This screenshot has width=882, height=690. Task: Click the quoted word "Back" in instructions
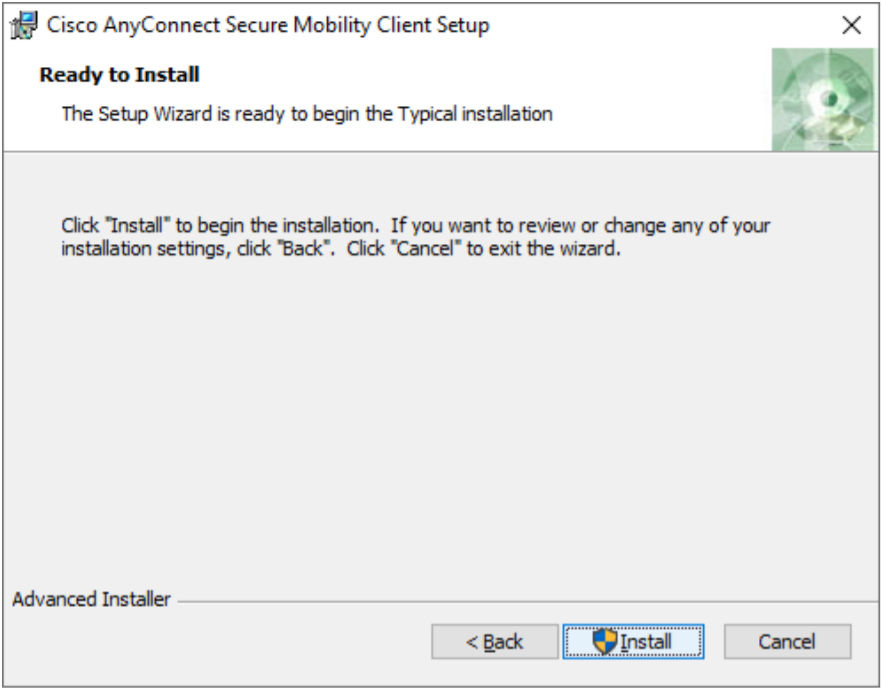303,248
